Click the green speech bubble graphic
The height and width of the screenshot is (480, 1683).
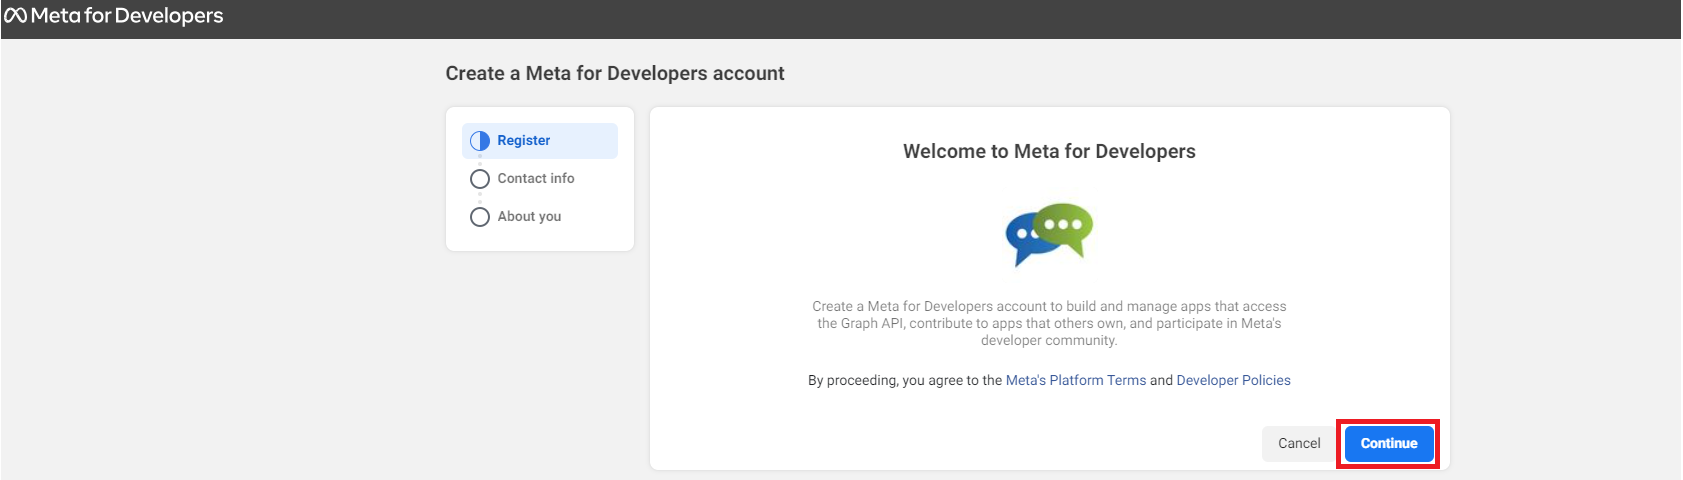(x=1064, y=228)
